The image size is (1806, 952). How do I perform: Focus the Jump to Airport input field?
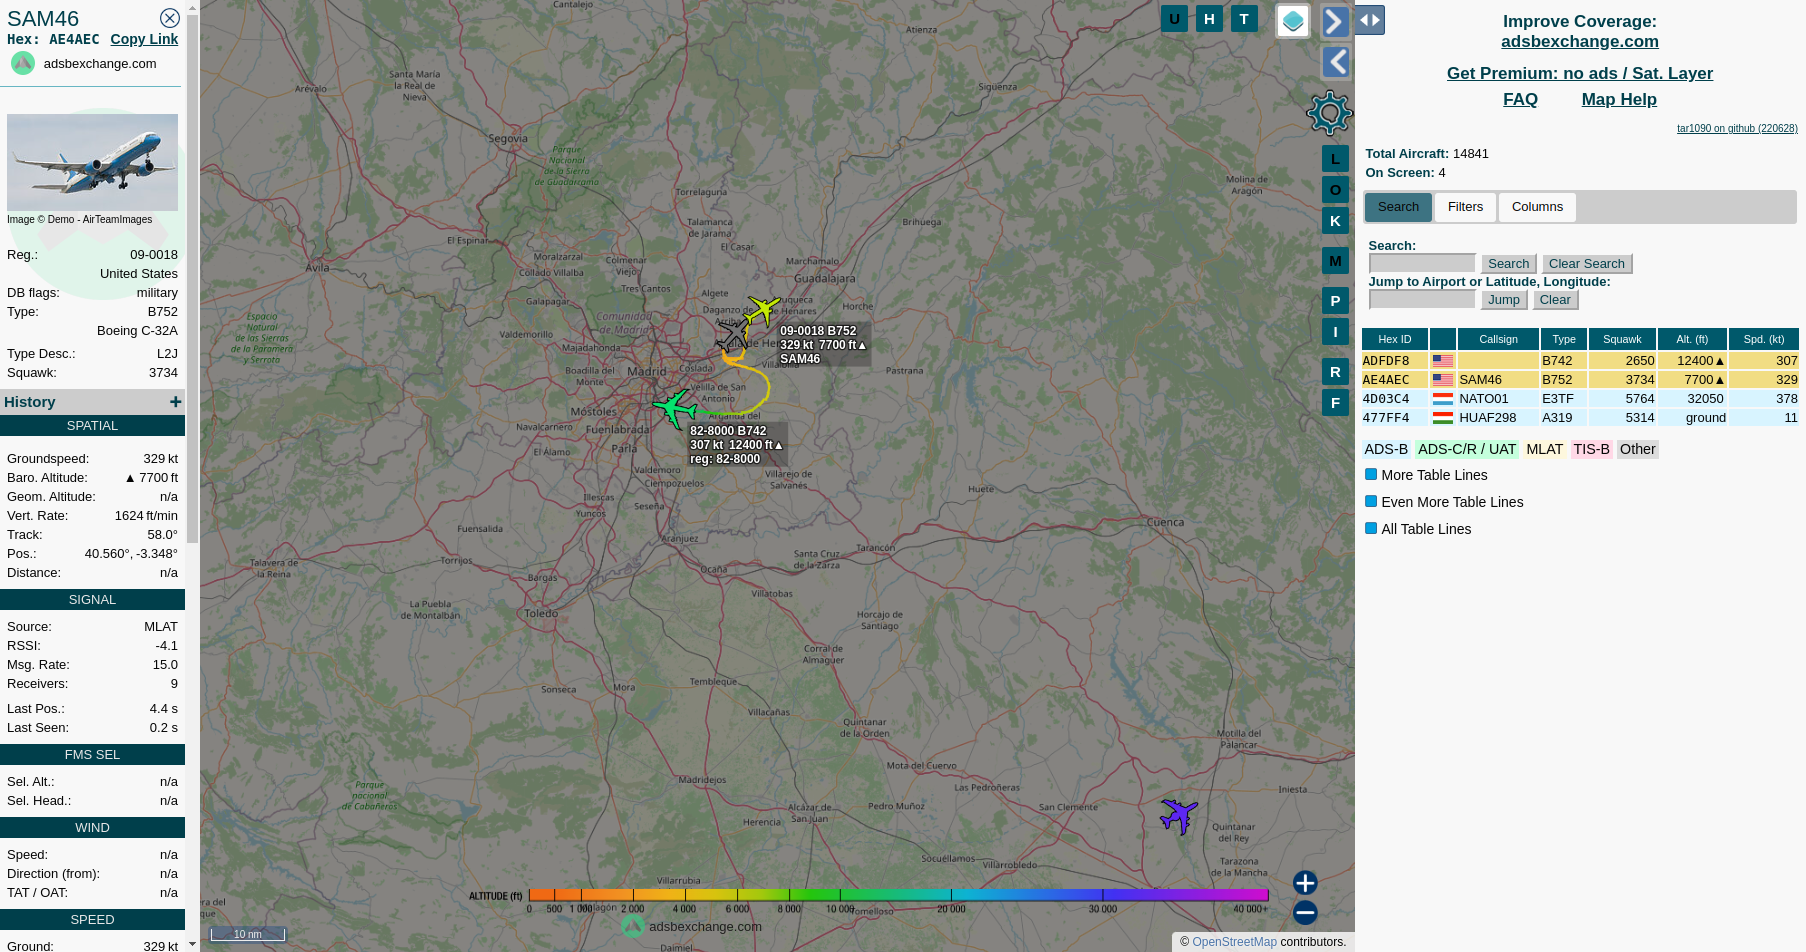[x=1422, y=299]
